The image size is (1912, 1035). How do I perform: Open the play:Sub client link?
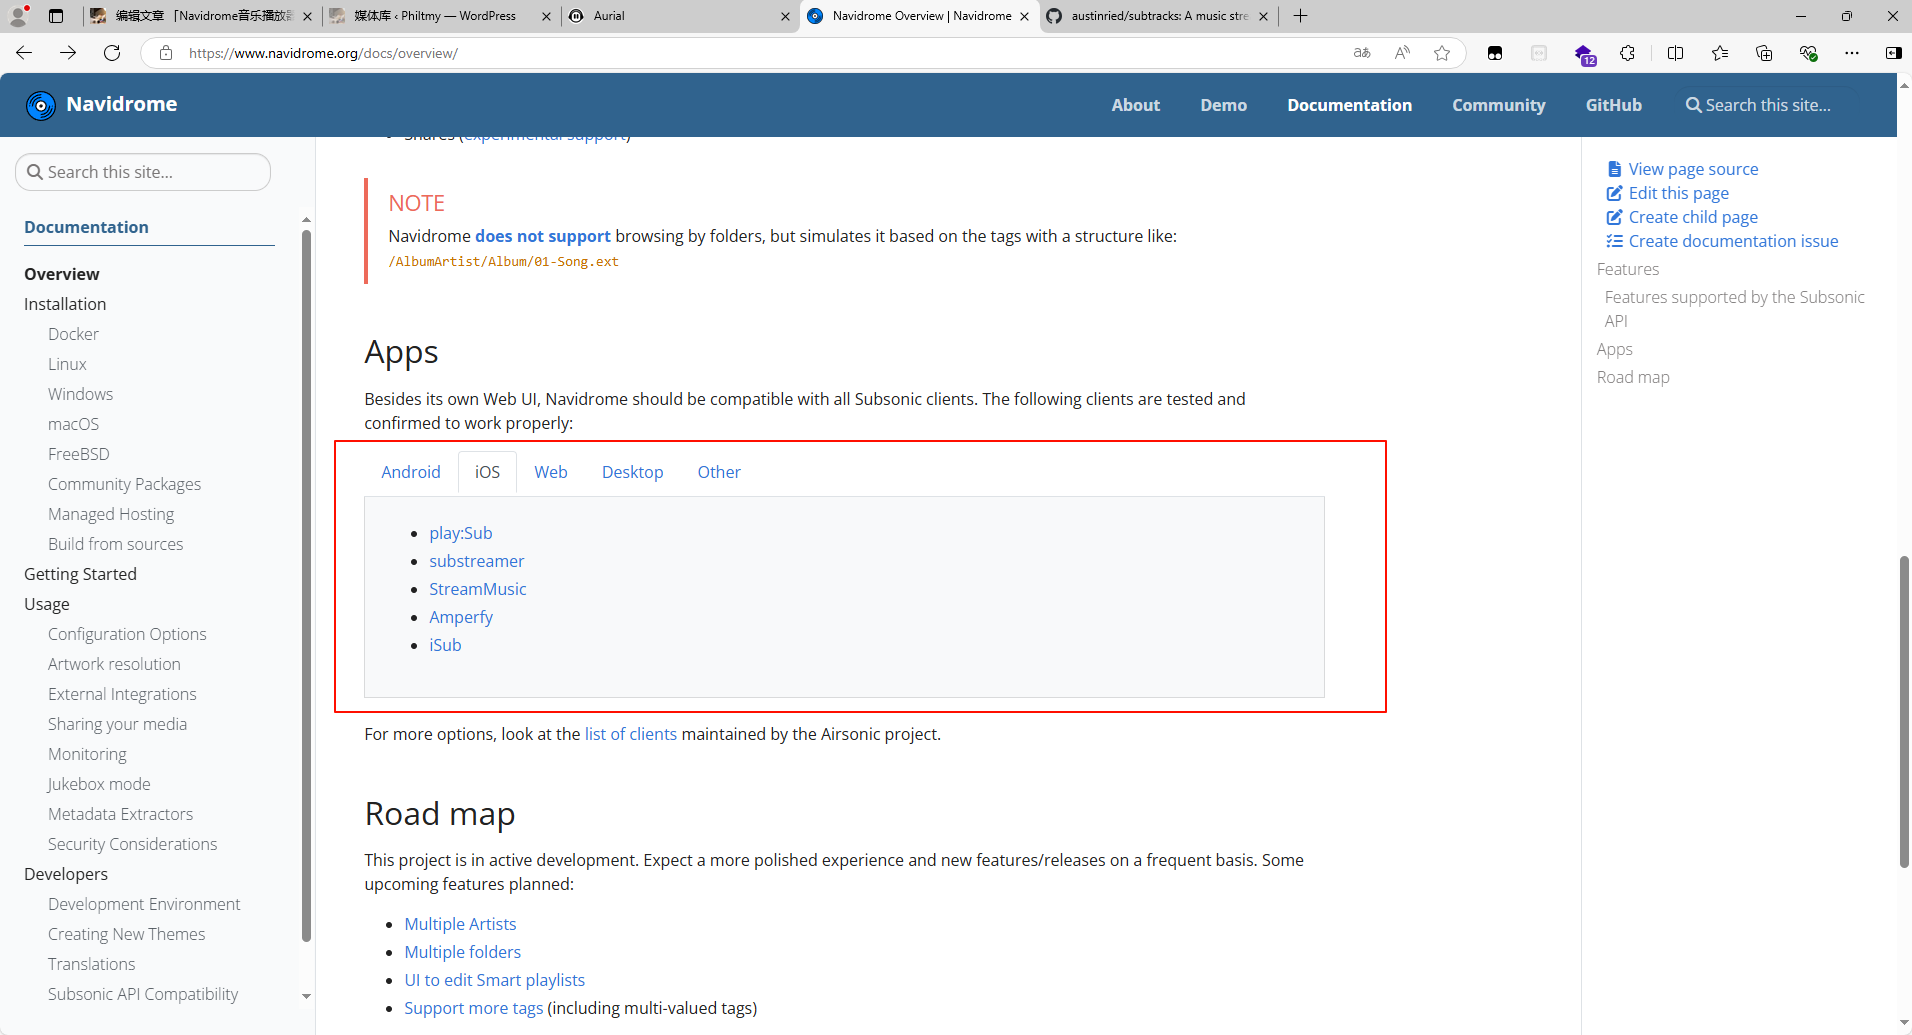point(461,533)
